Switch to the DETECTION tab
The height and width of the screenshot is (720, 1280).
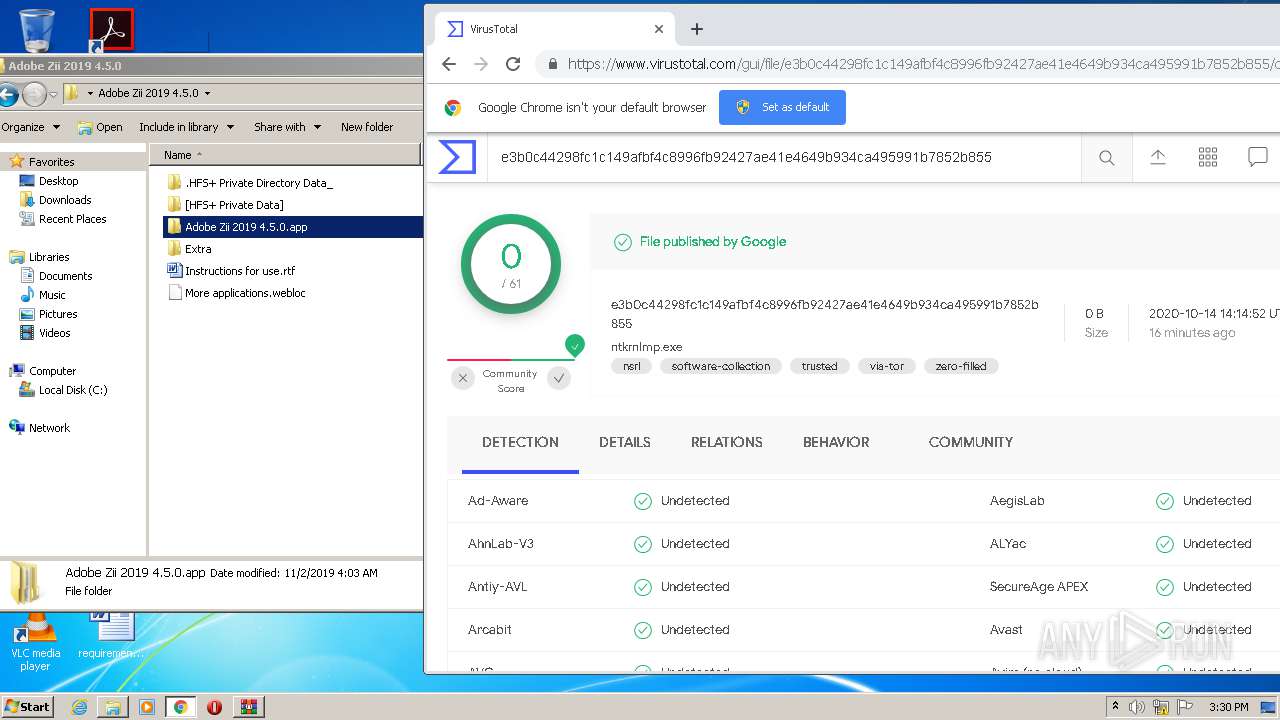pos(520,442)
